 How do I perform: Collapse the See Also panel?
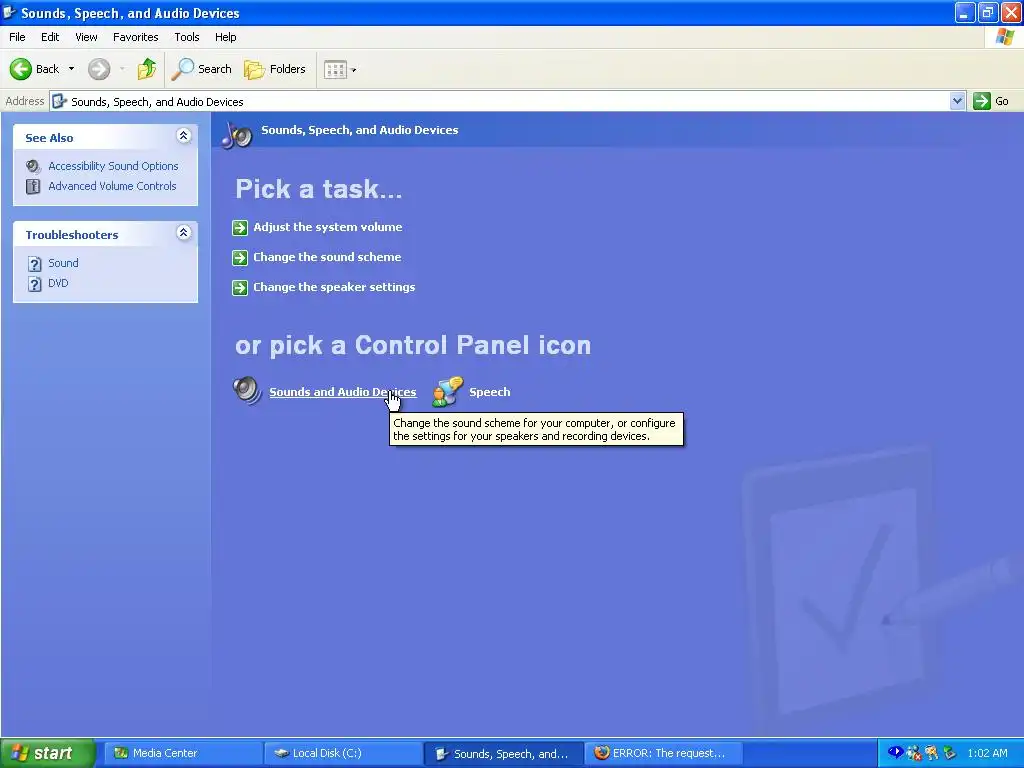point(184,136)
